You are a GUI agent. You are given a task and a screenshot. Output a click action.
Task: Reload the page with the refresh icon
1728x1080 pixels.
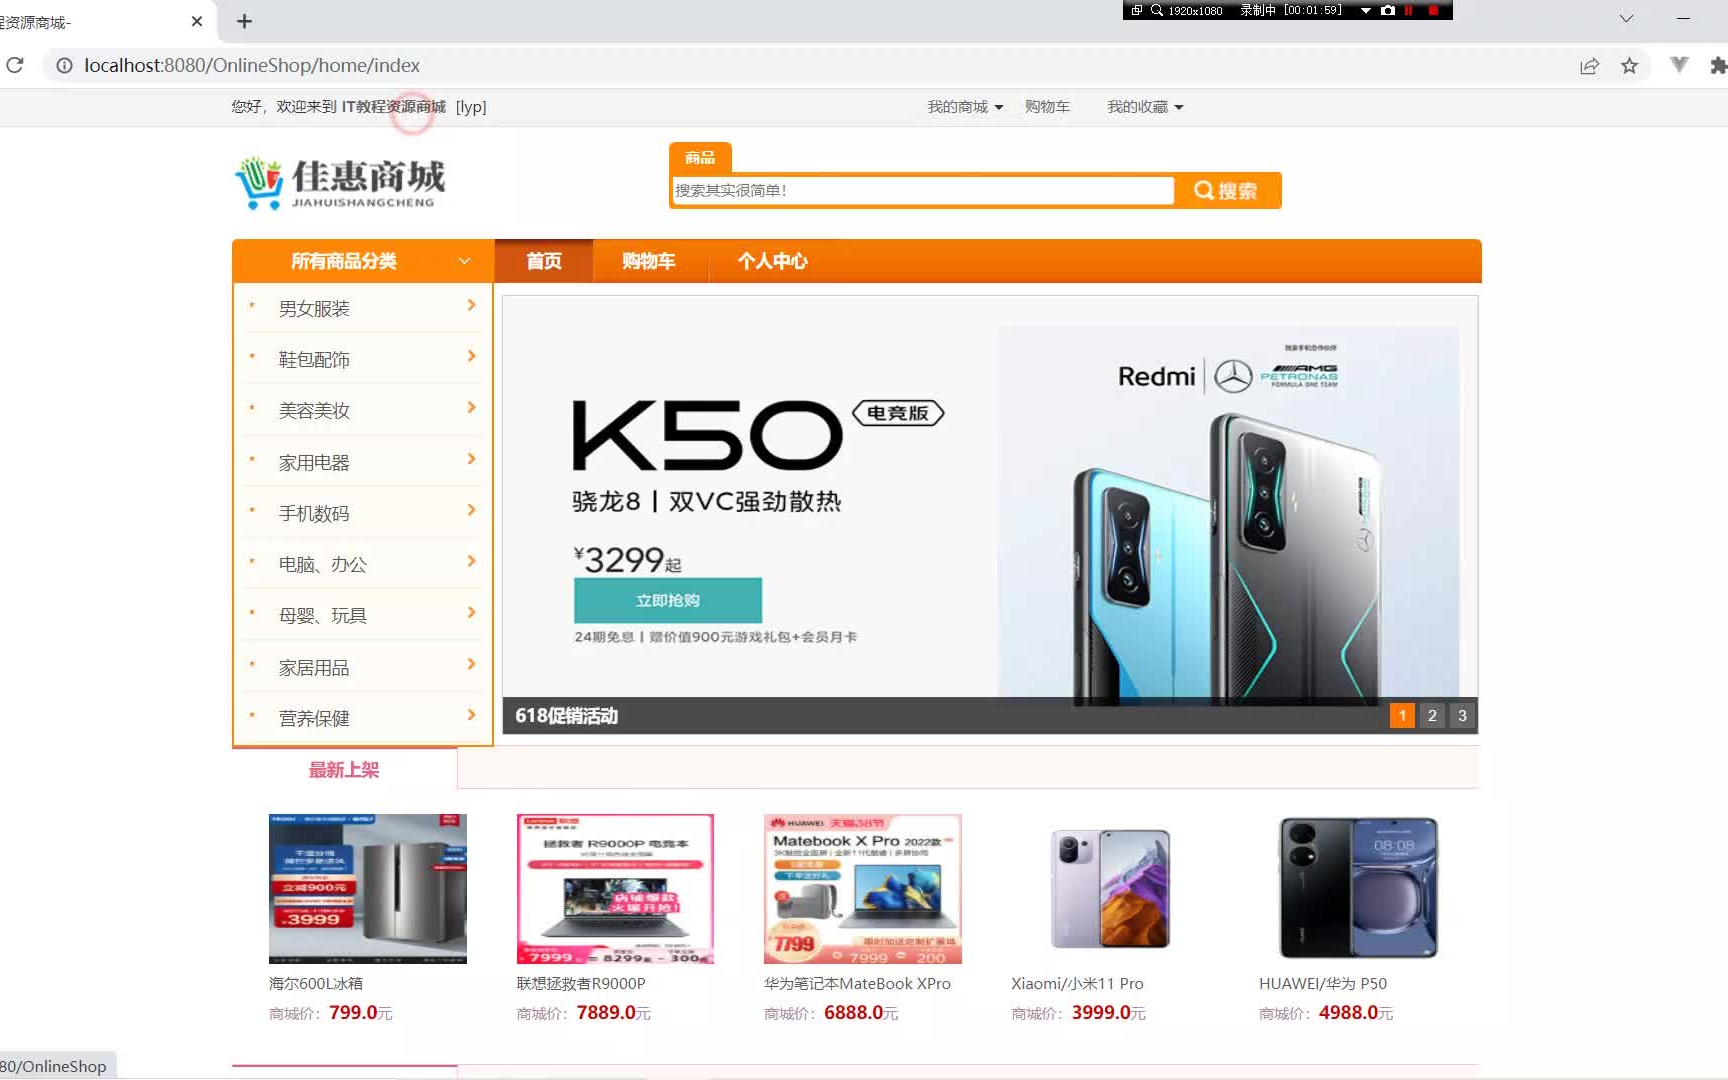click(15, 65)
